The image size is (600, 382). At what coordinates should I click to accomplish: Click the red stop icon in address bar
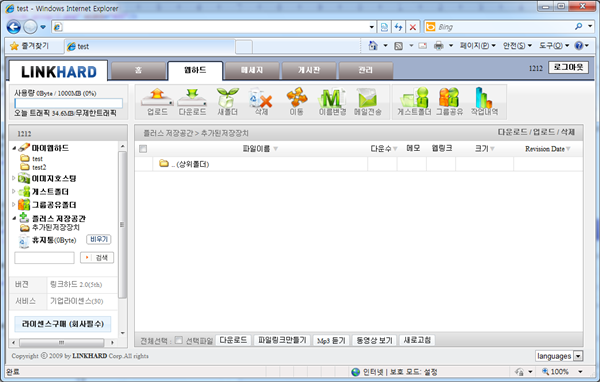tap(412, 27)
